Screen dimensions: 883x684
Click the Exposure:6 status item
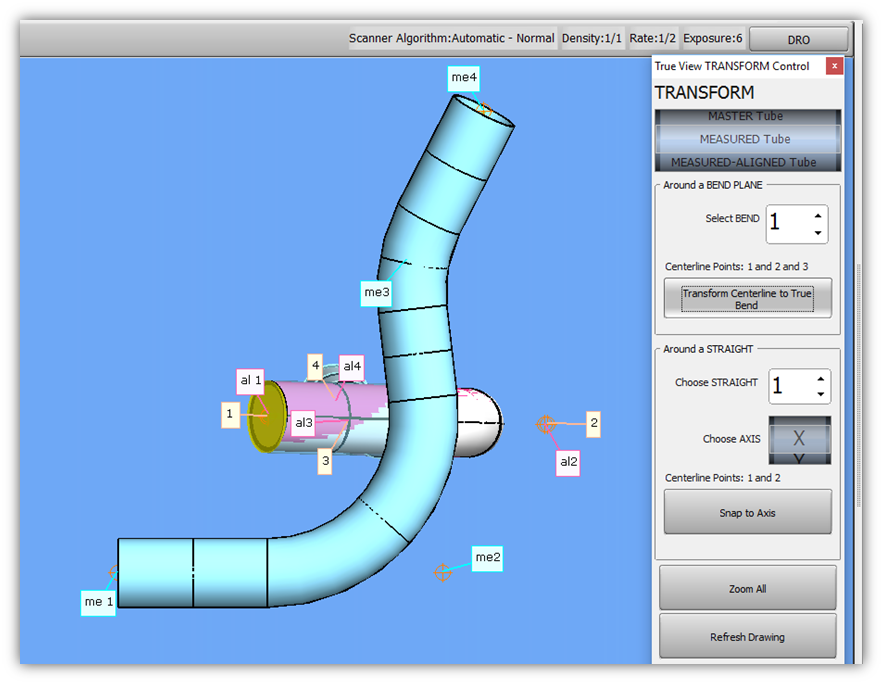pyautogui.click(x=712, y=39)
